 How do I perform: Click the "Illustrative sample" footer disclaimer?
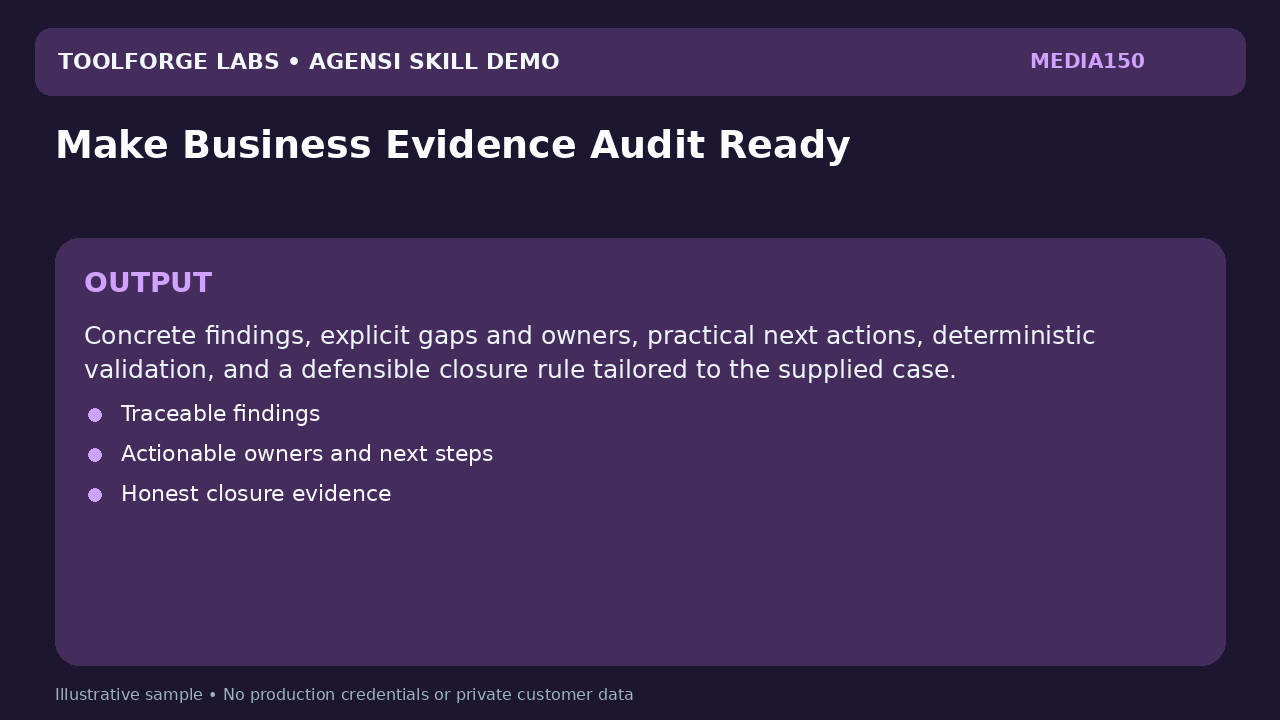(344, 695)
